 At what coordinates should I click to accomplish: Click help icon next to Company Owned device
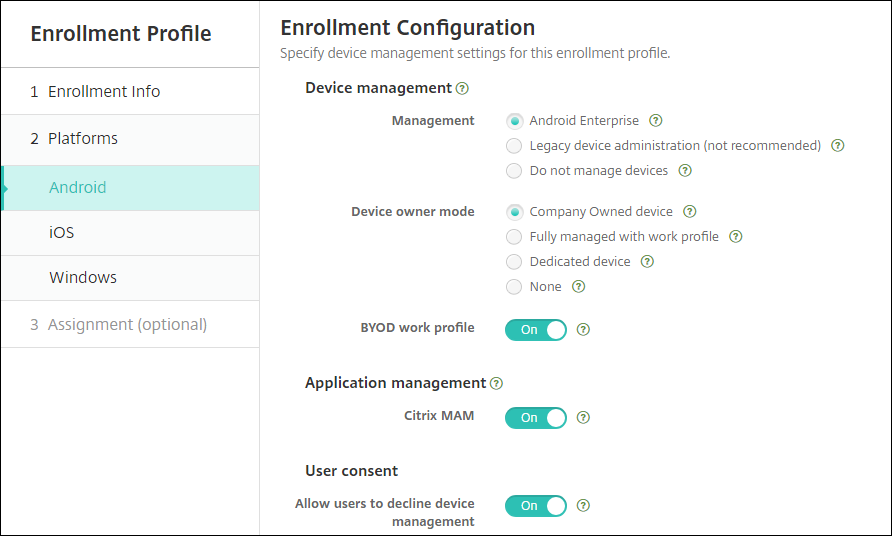[689, 212]
